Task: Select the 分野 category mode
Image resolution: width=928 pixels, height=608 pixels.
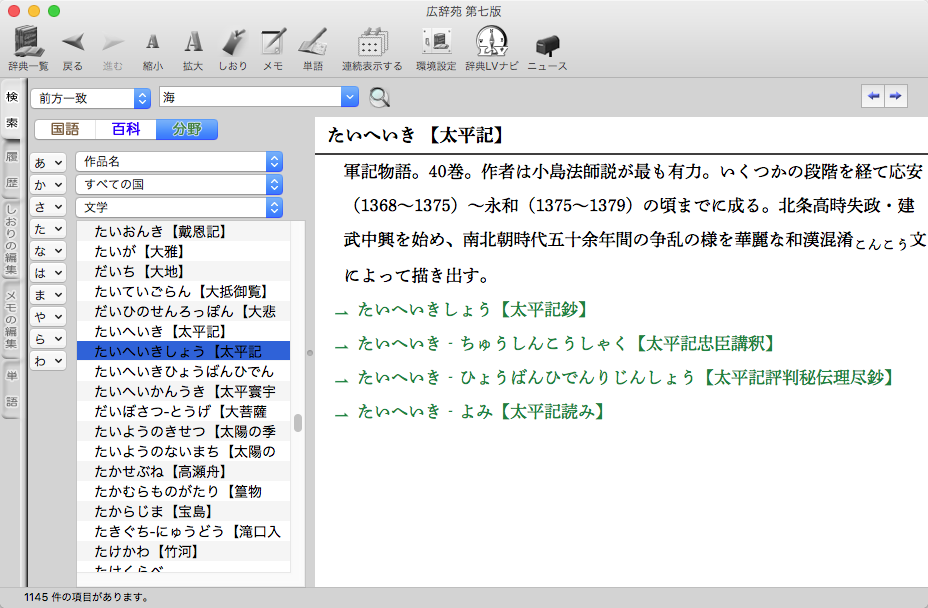Action: pos(186,129)
